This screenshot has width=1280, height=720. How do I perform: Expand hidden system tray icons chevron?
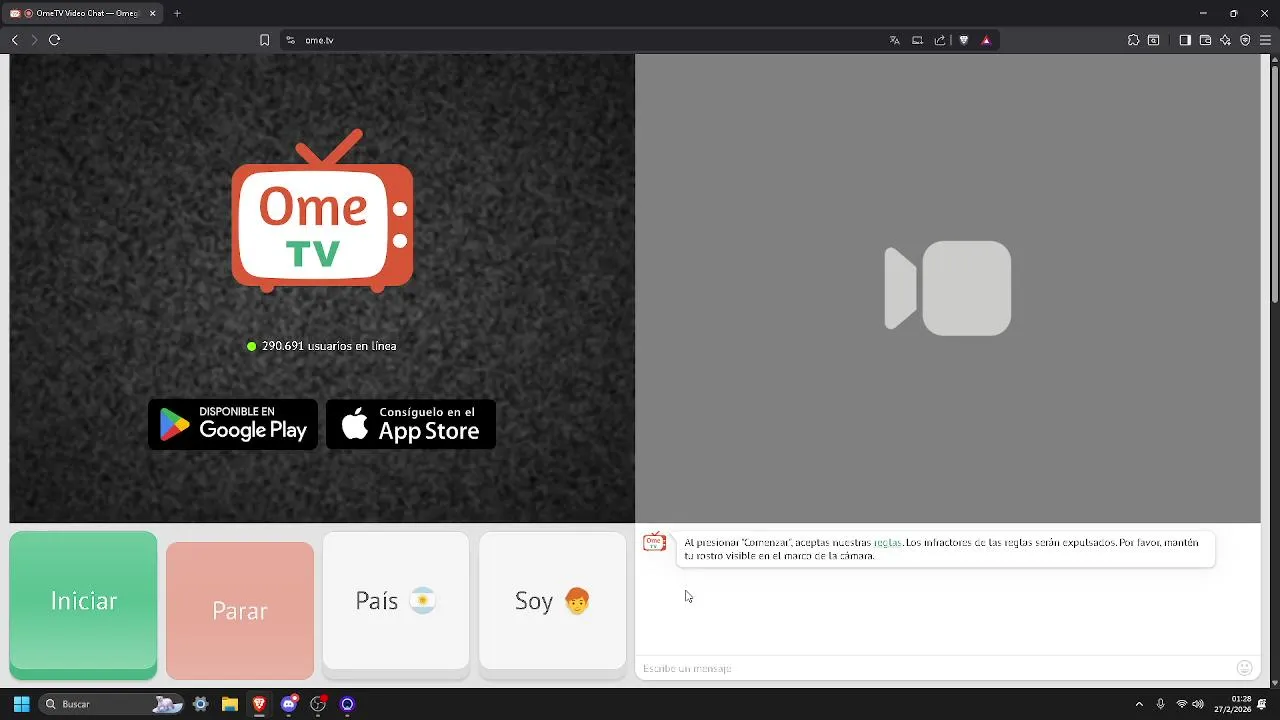[1138, 704]
